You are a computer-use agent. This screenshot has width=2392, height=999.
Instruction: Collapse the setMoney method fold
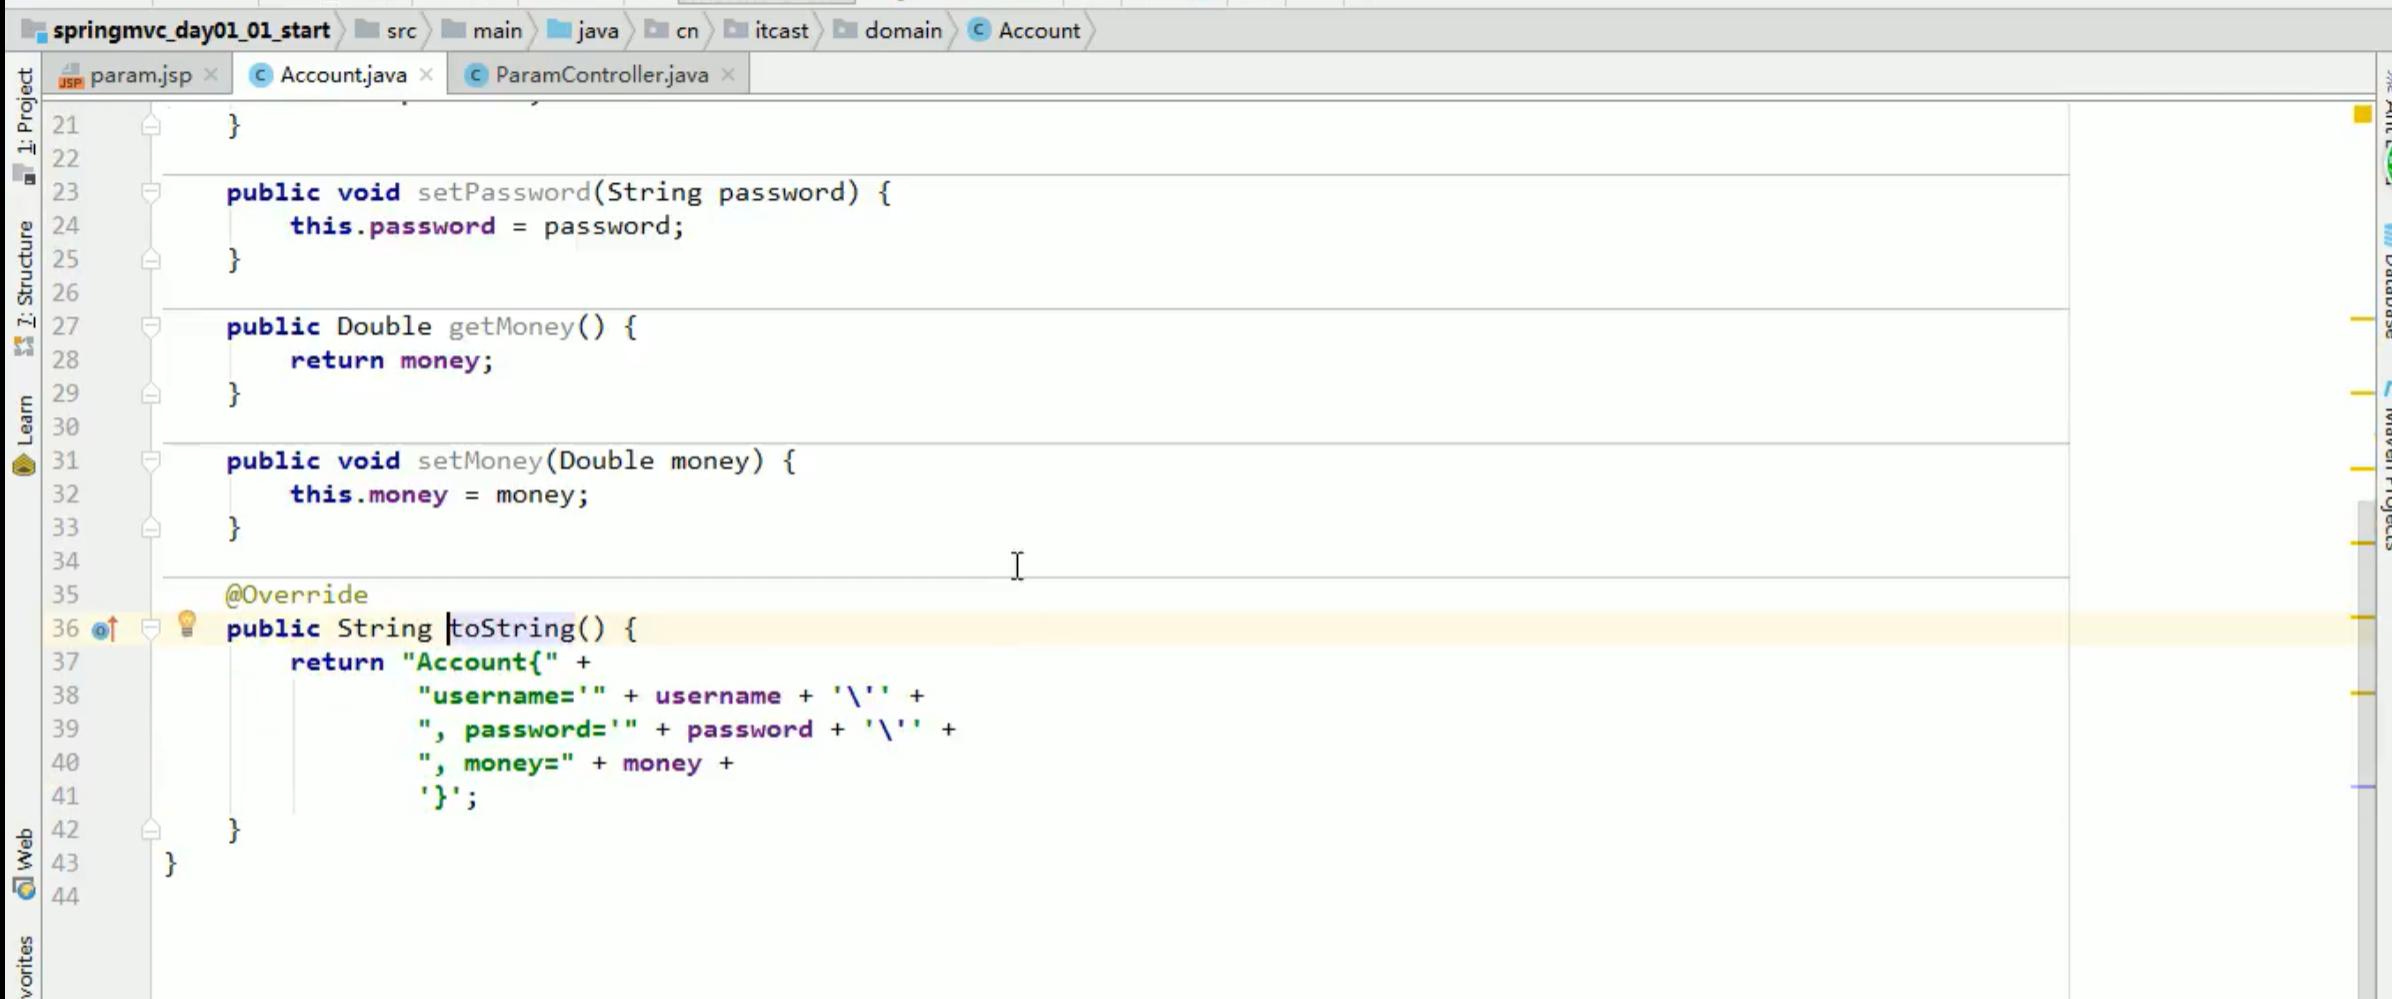pyautogui.click(x=151, y=460)
